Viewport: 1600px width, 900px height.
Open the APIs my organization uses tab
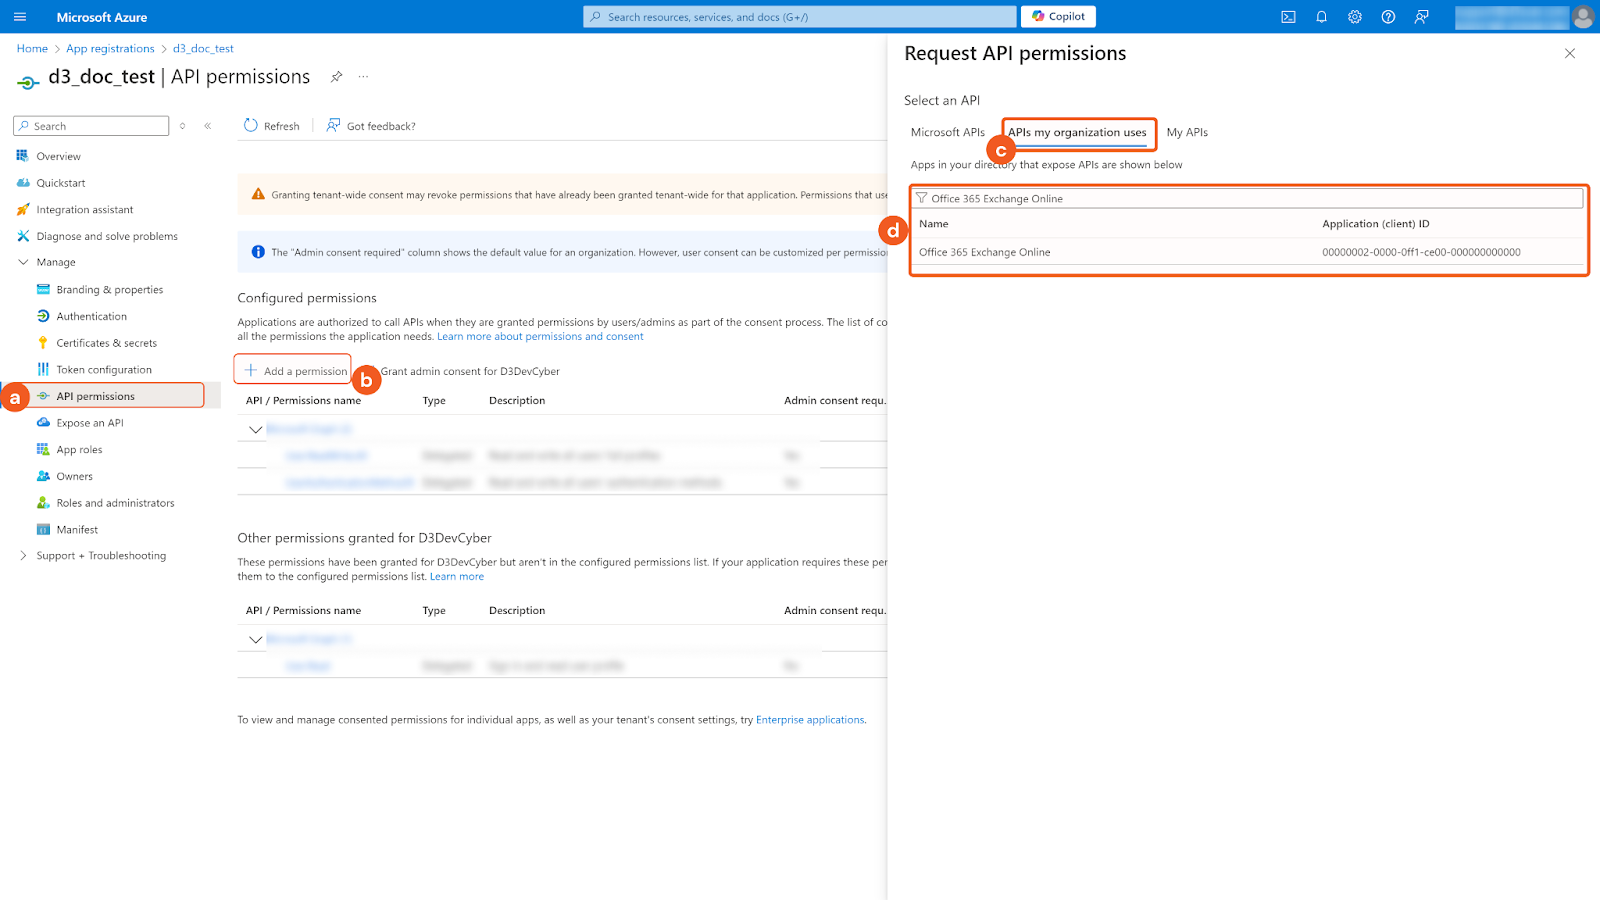(1078, 132)
